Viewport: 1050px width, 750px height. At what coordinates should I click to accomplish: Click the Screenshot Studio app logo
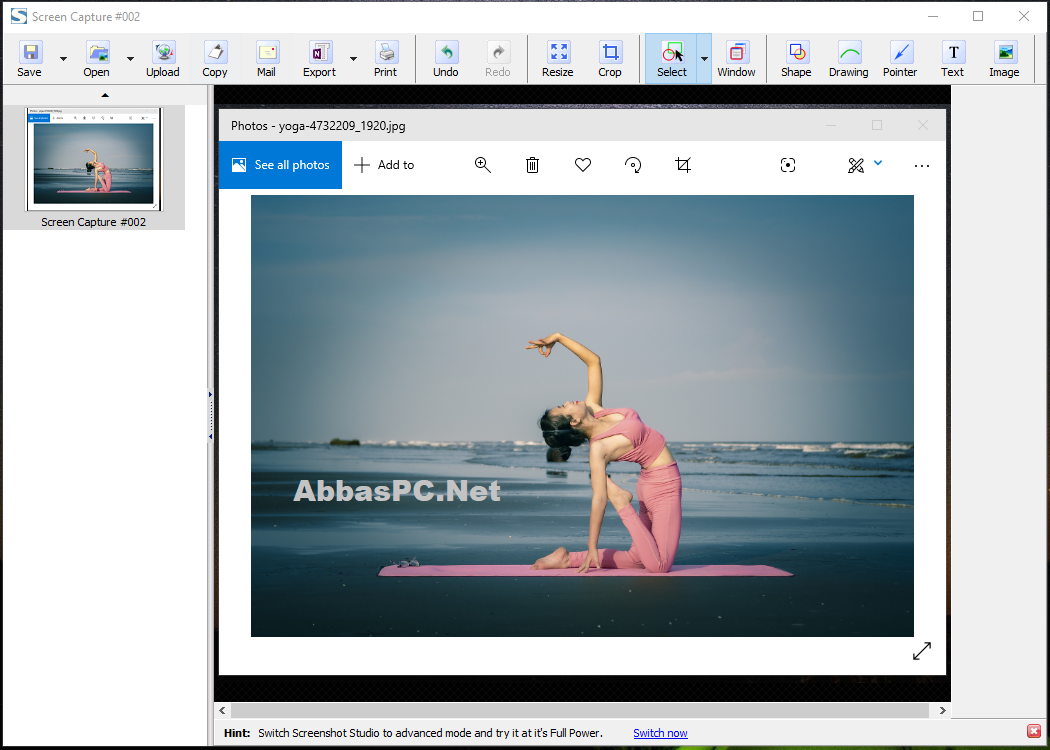pos(19,16)
